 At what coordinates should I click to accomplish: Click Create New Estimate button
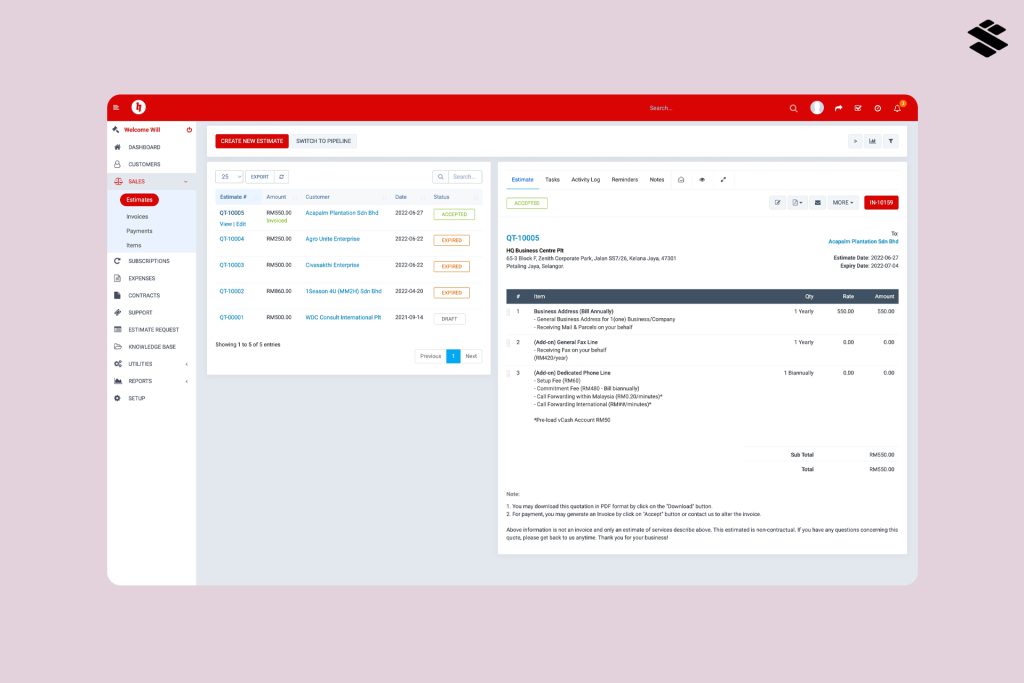point(252,141)
